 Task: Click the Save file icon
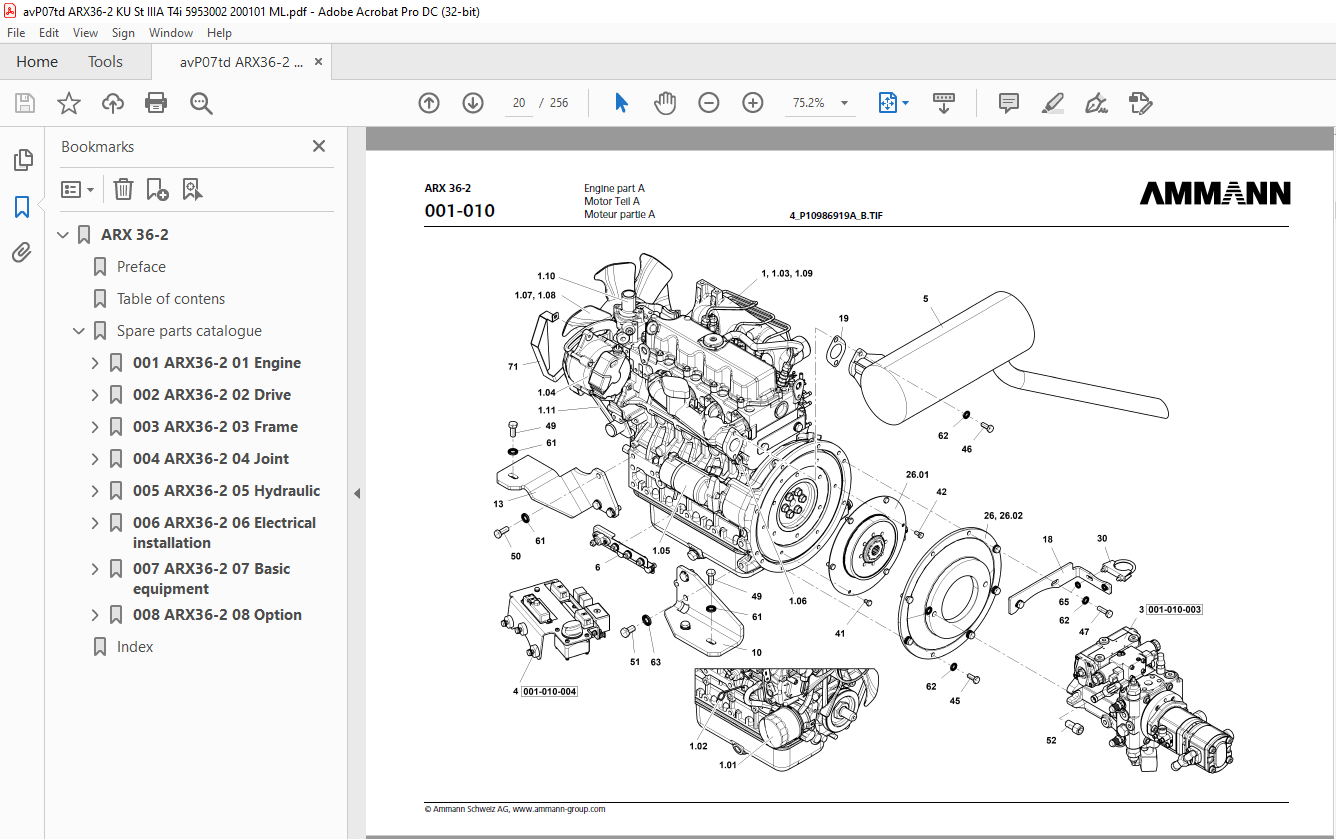click(x=25, y=103)
